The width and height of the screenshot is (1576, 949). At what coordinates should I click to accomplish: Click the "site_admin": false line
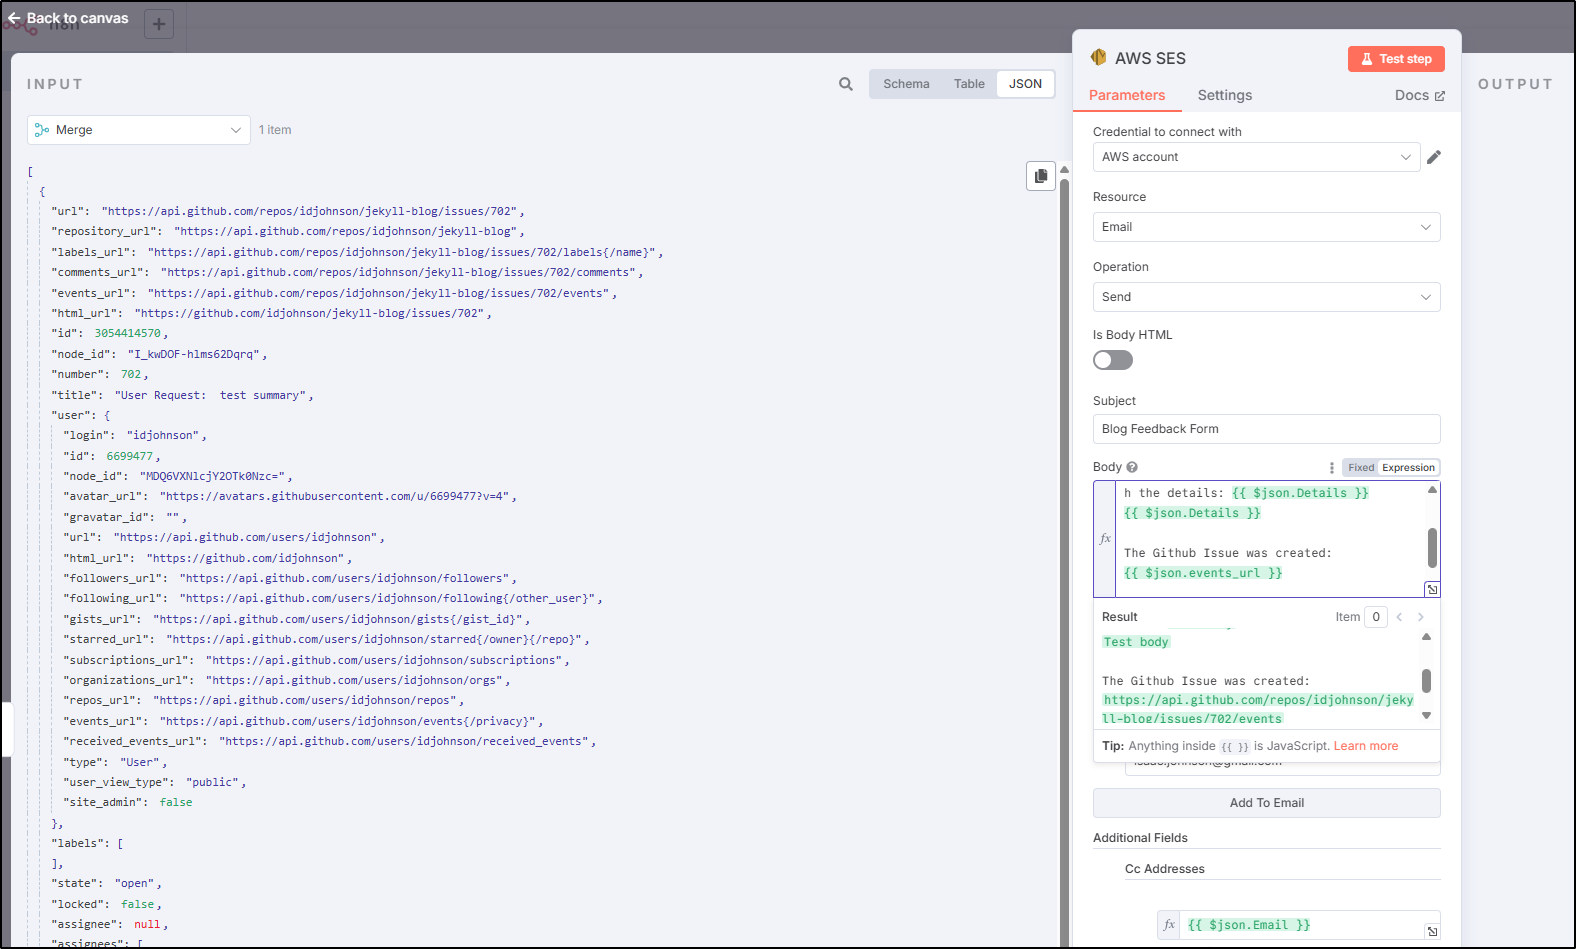coord(128,803)
